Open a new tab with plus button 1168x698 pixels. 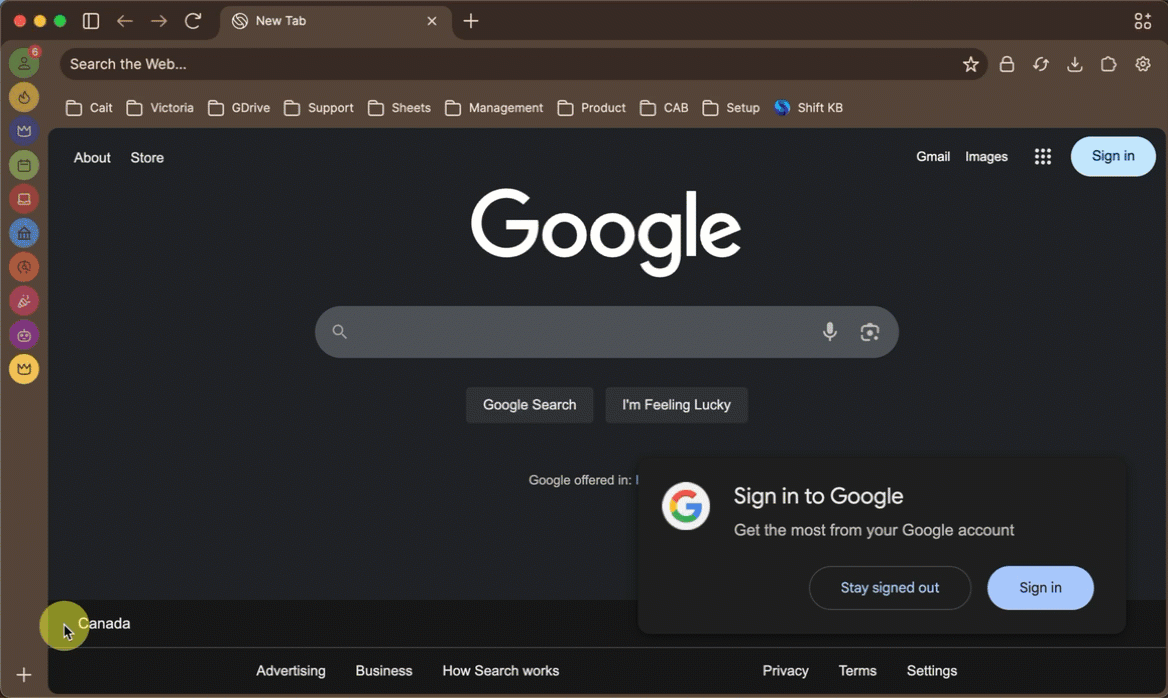[471, 21]
